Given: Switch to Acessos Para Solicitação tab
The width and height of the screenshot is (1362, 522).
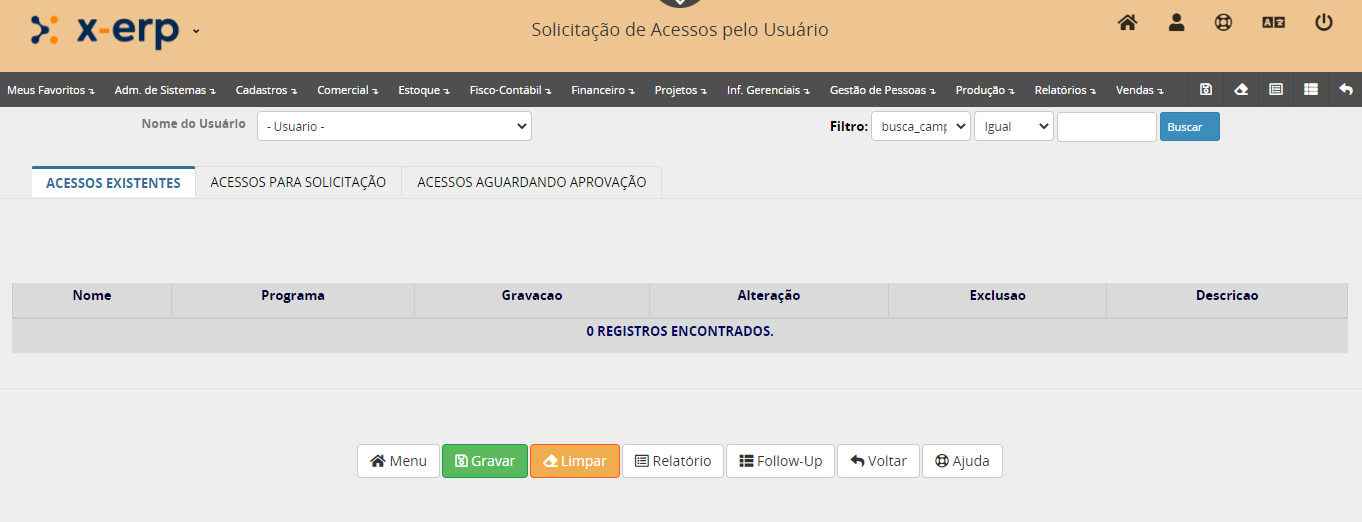Looking at the screenshot, I should tap(298, 182).
